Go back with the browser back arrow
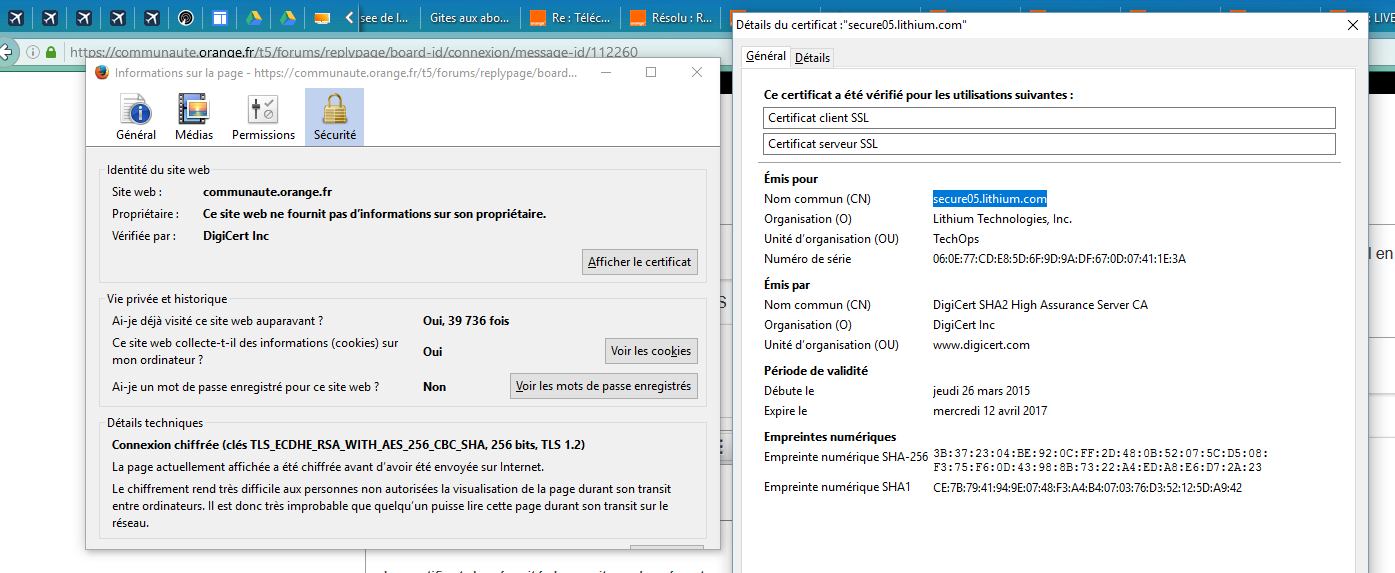Screen dimensions: 1395x573 coord(6,51)
